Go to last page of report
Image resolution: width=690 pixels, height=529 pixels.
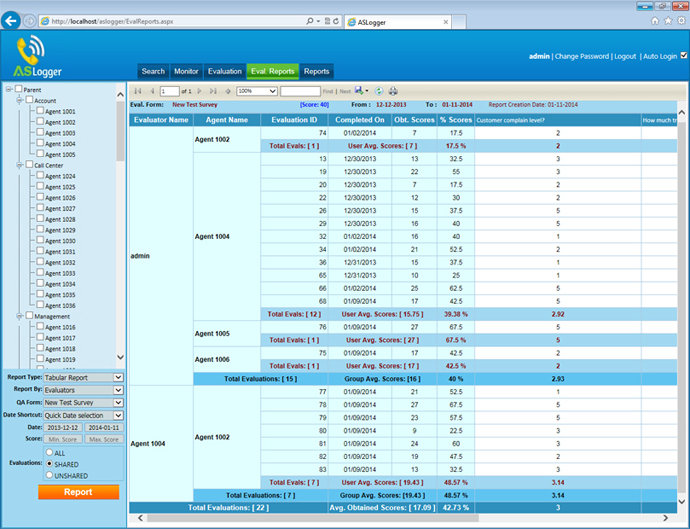214,91
